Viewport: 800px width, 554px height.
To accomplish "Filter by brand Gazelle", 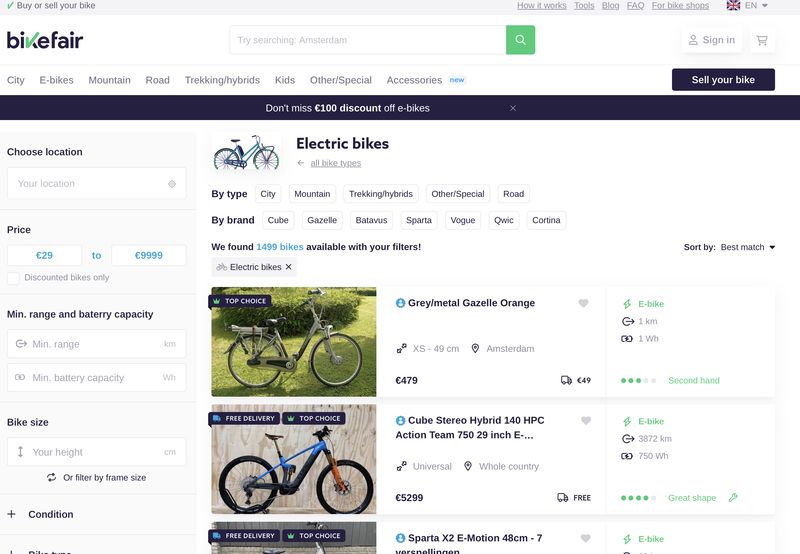I will point(322,220).
